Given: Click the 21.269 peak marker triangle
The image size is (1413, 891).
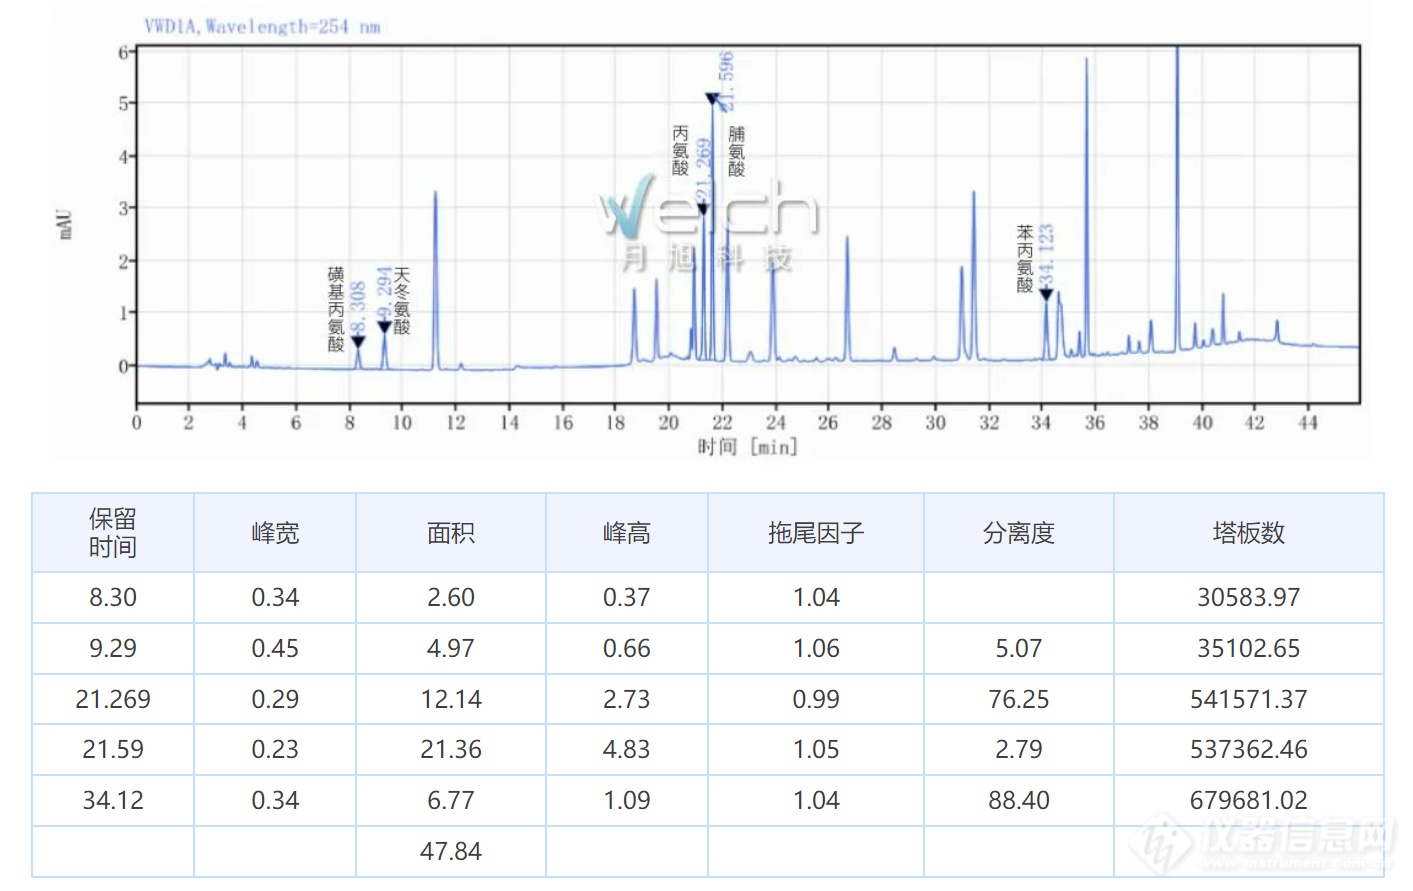Looking at the screenshot, I should point(703,209).
